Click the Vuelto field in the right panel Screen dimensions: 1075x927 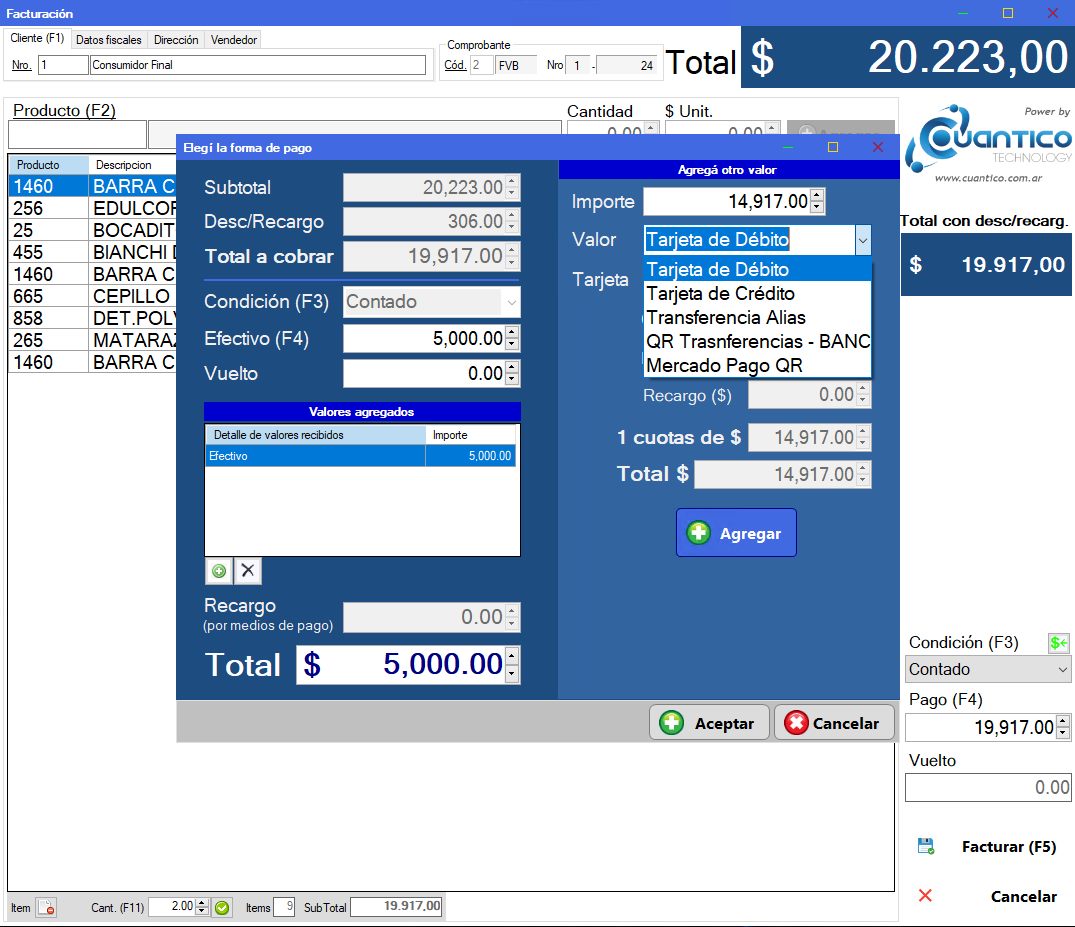pyautogui.click(x=988, y=788)
